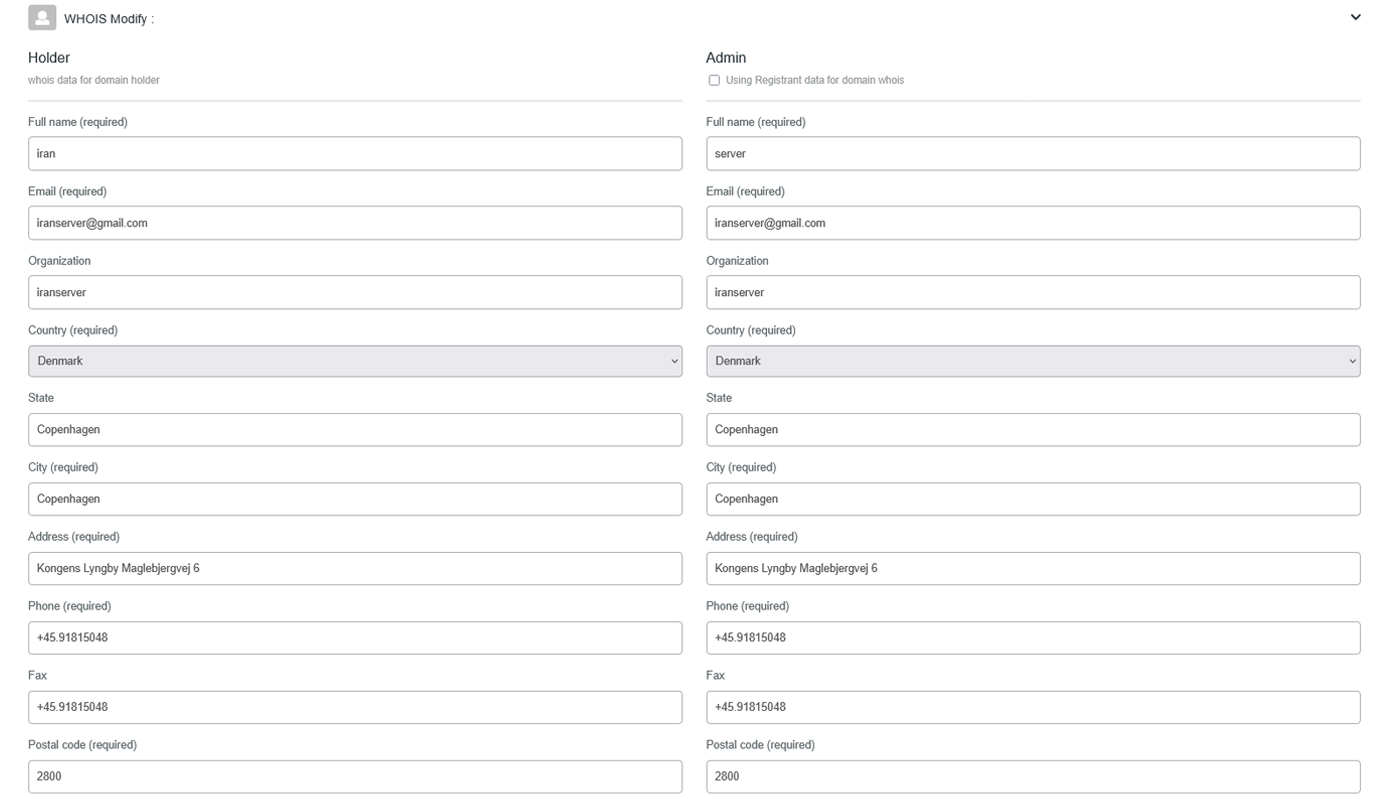Focus the Holder Email input field

click(x=355, y=223)
